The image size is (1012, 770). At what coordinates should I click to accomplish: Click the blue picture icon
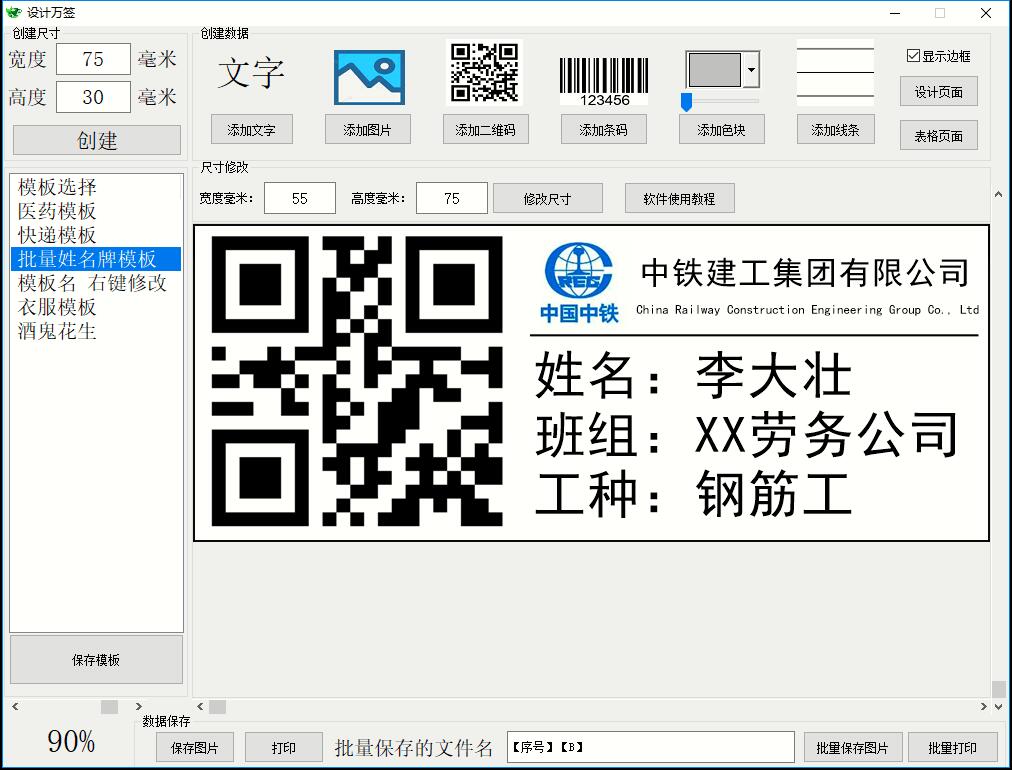(x=369, y=77)
